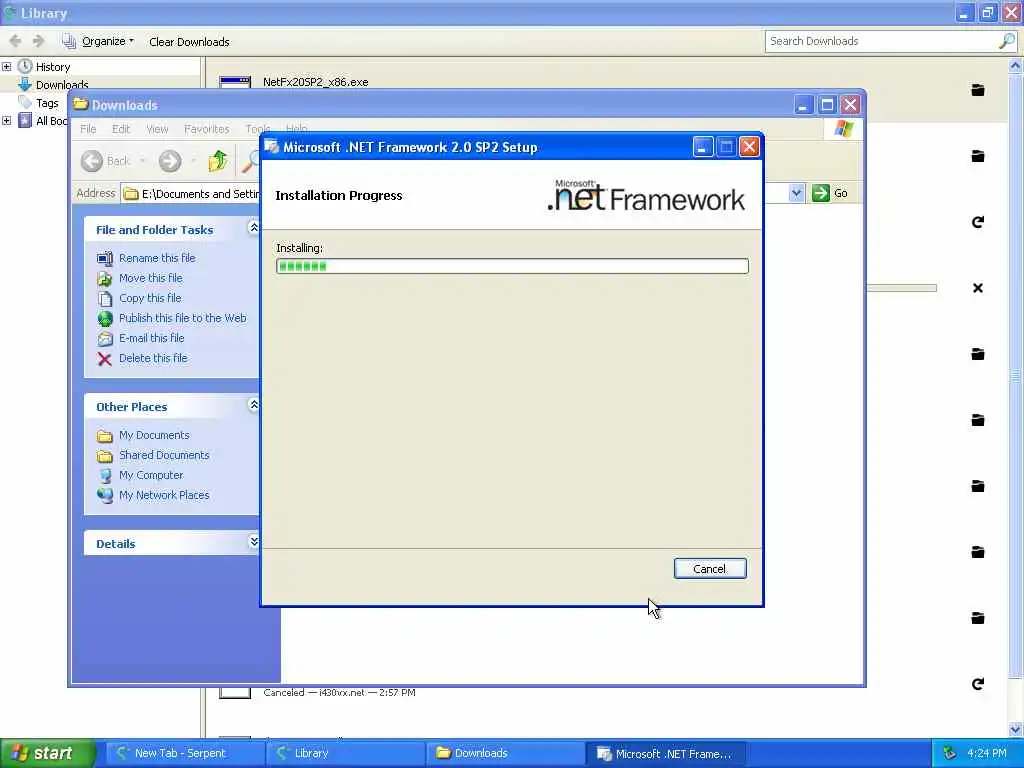1024x768 pixels.
Task: Click the setup icon in .NET dialog title bar
Action: [272, 147]
